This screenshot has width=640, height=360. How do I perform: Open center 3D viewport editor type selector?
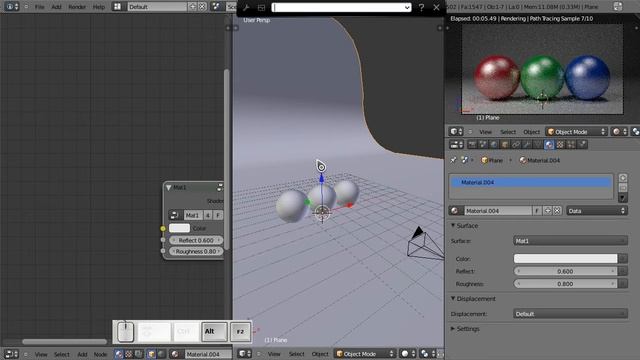[244, 353]
